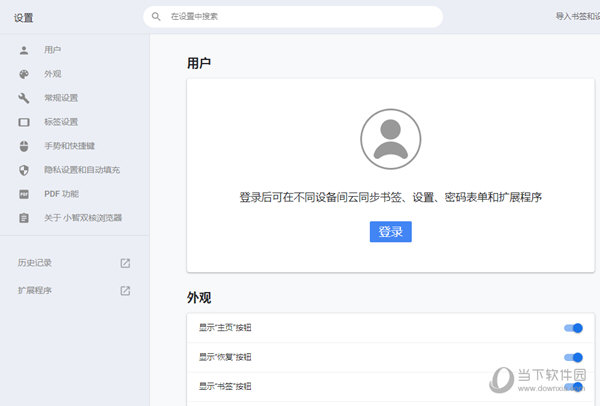Click the wrench icon for 常规设置
This screenshot has width=600, height=406.
(x=24, y=97)
